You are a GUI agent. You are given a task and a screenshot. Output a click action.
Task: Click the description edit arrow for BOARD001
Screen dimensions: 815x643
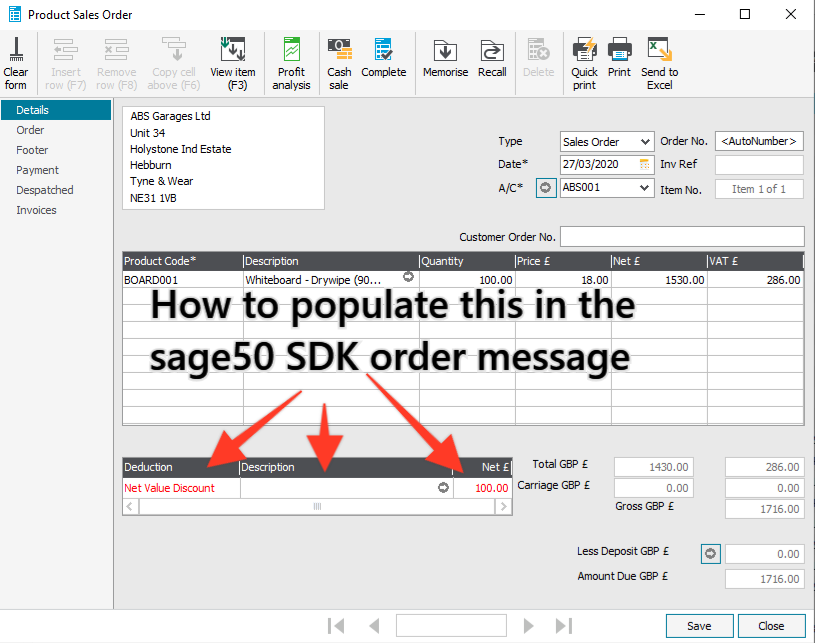tap(409, 277)
